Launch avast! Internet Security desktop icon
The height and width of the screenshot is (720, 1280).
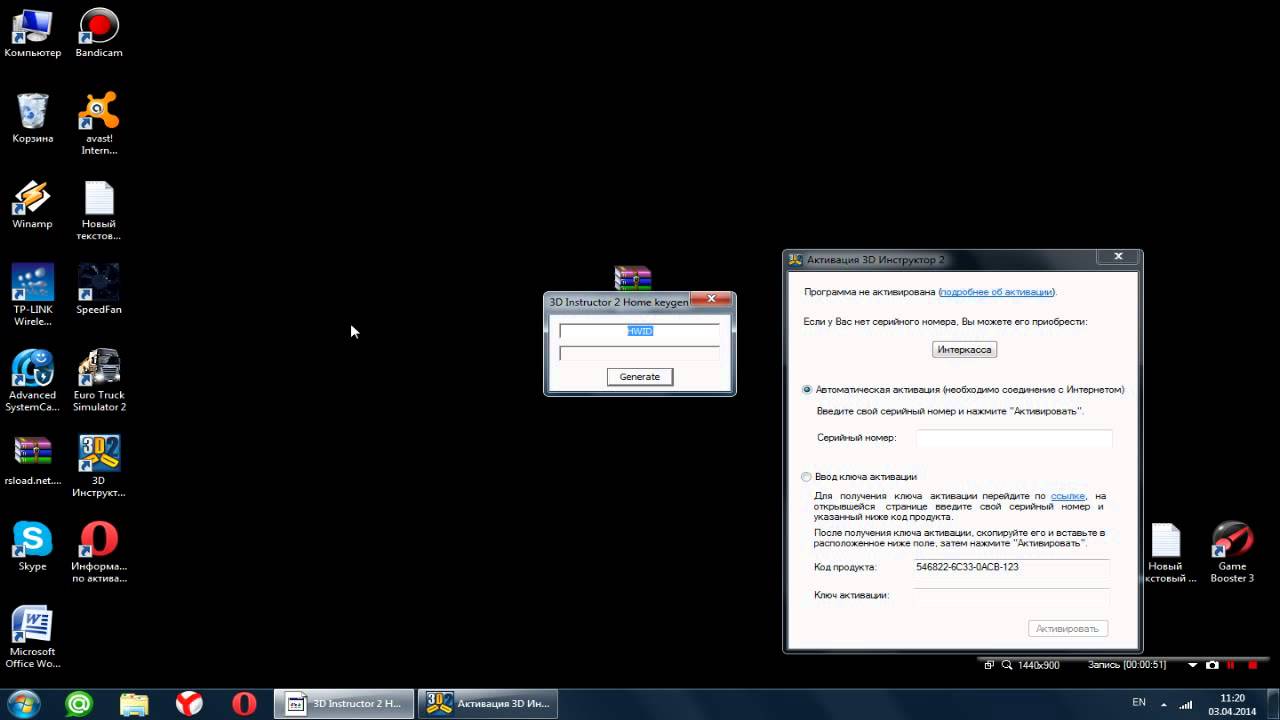tap(99, 123)
